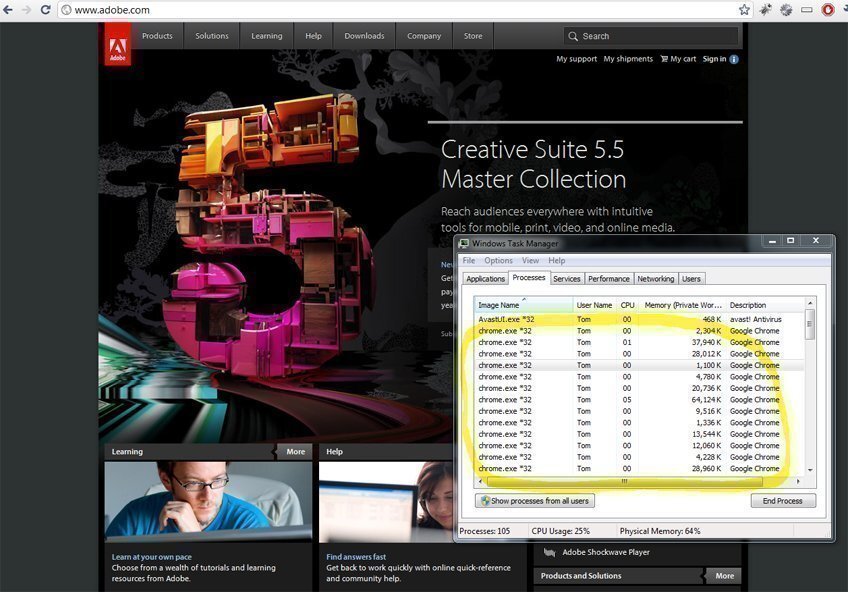Sort processes by CPU column header
Screen dimensions: 848x592
coord(627,305)
